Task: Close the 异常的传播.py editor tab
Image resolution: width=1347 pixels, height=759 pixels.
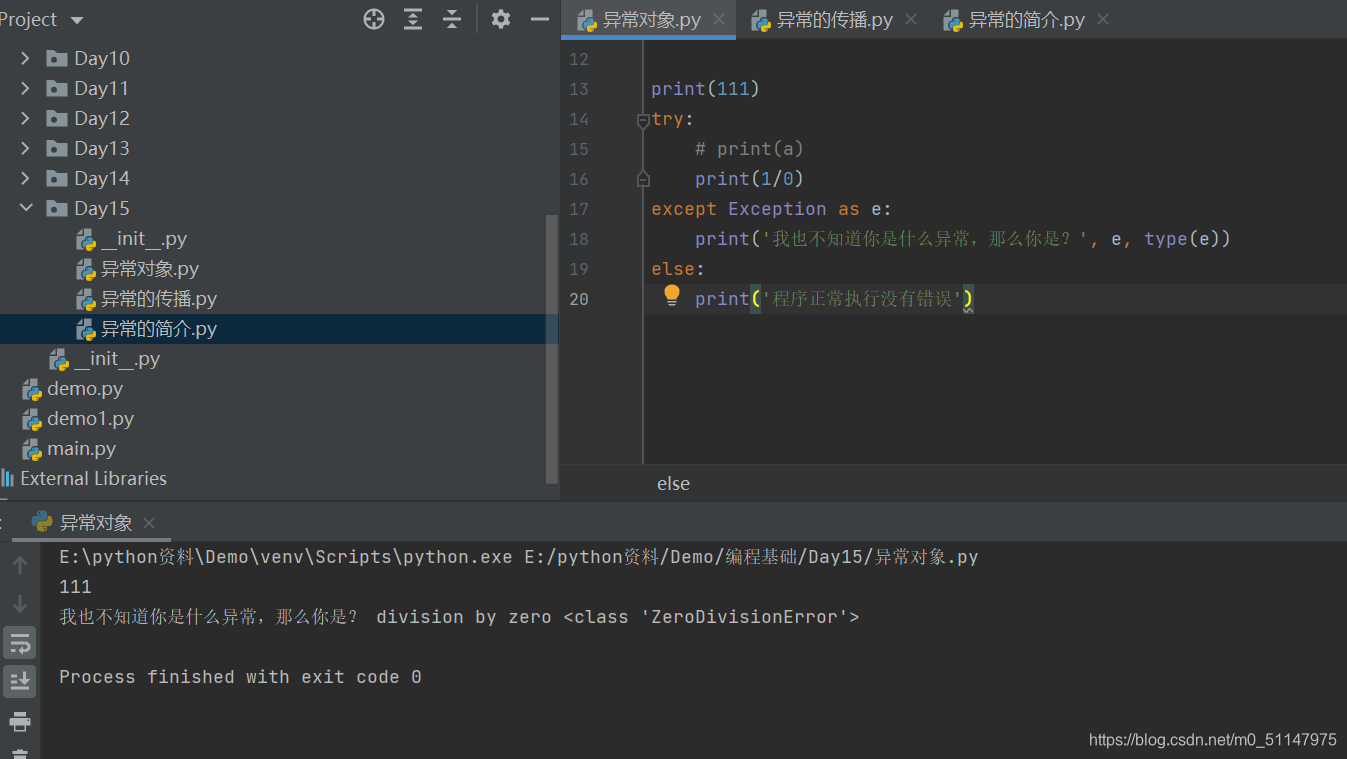Action: [x=911, y=19]
